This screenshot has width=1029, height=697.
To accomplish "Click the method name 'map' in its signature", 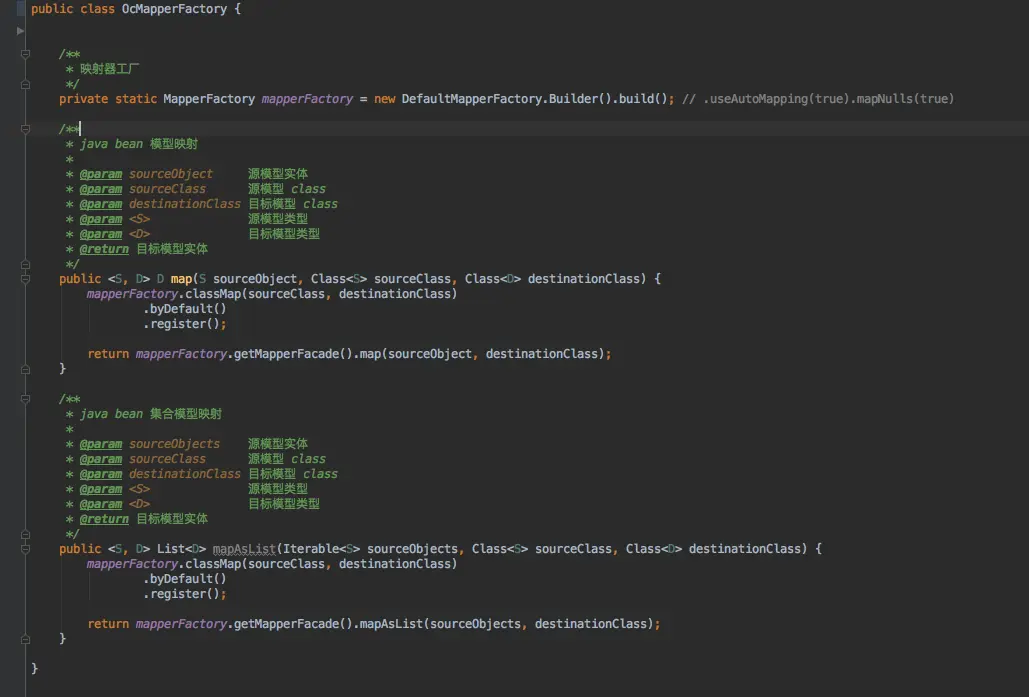I will [x=181, y=279].
